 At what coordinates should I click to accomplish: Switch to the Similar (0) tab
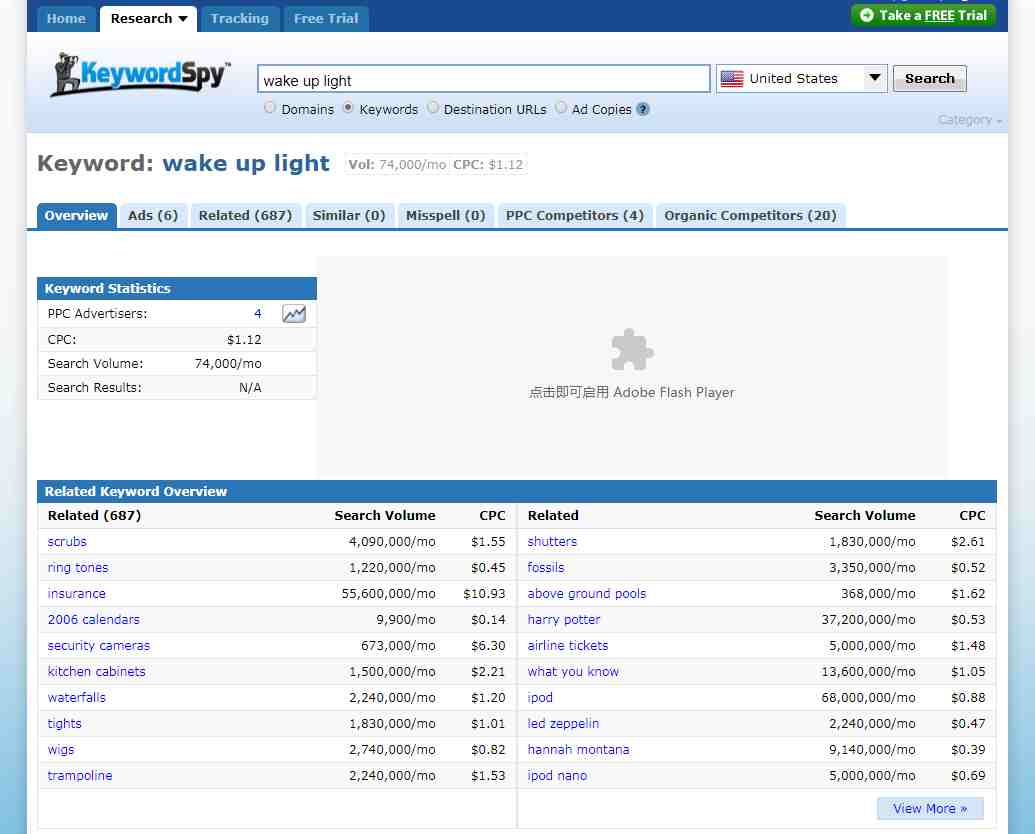click(349, 216)
